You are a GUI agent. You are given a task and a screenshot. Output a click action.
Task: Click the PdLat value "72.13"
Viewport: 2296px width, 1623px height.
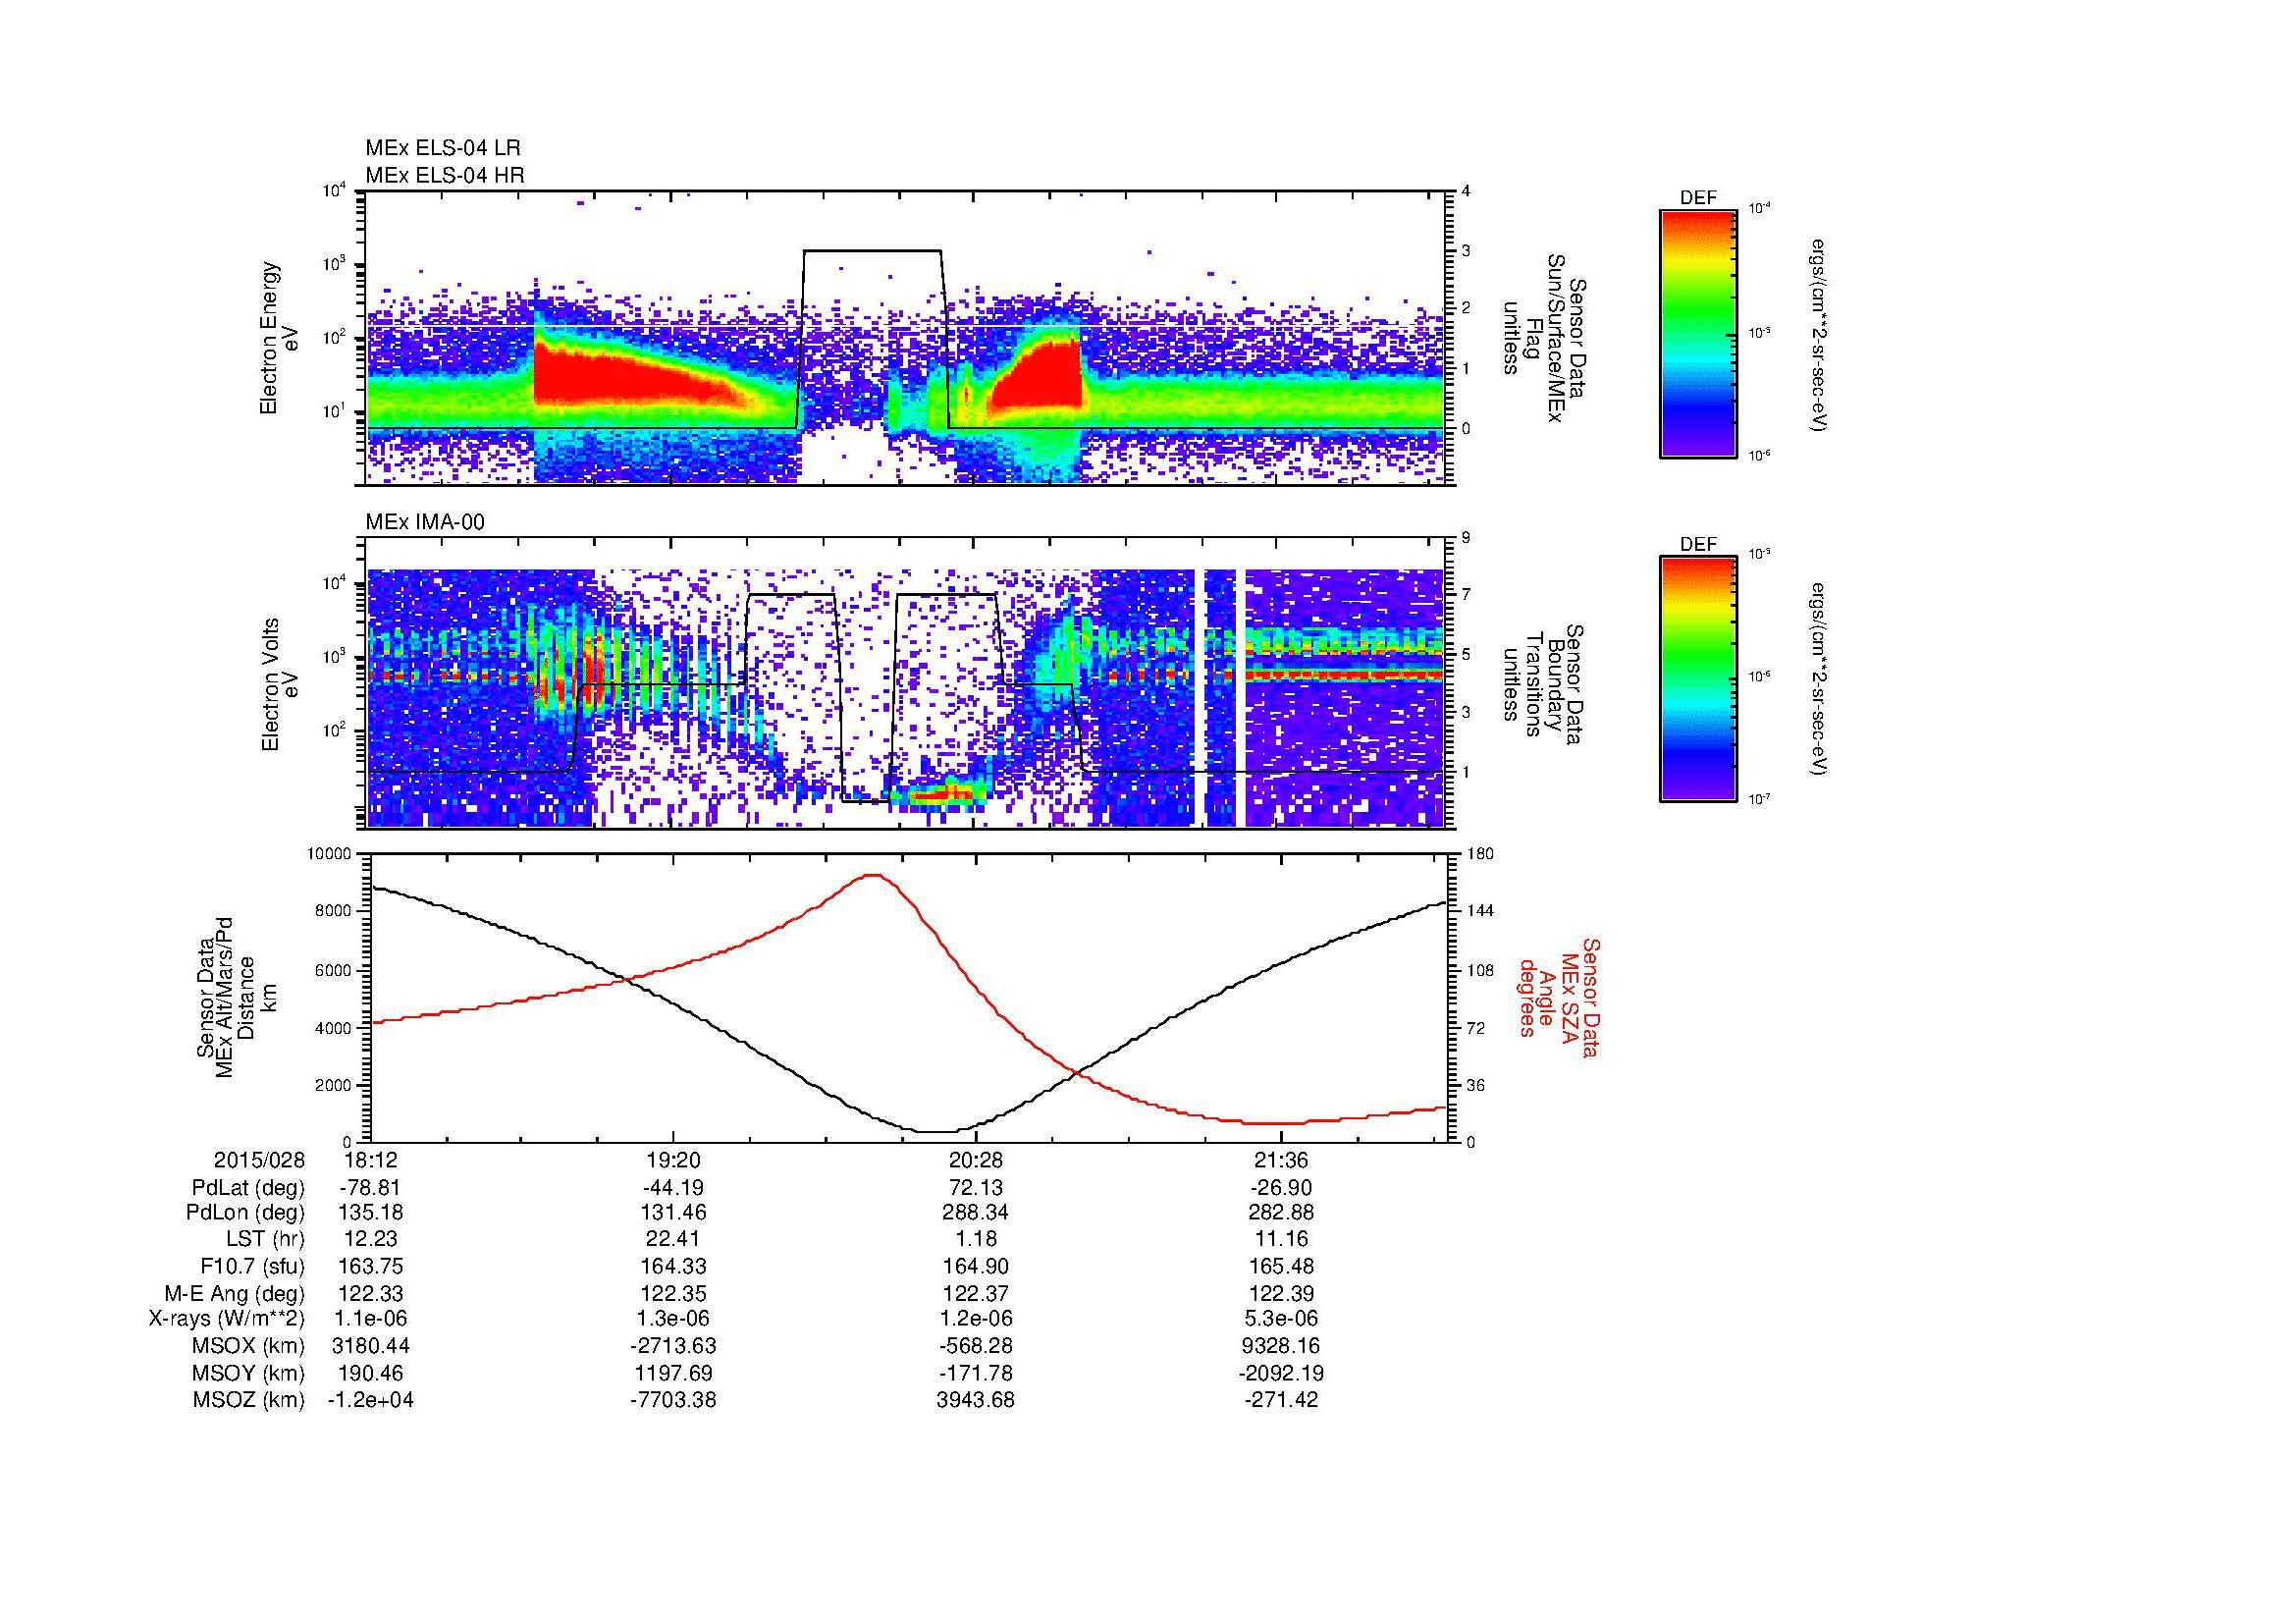[977, 1188]
